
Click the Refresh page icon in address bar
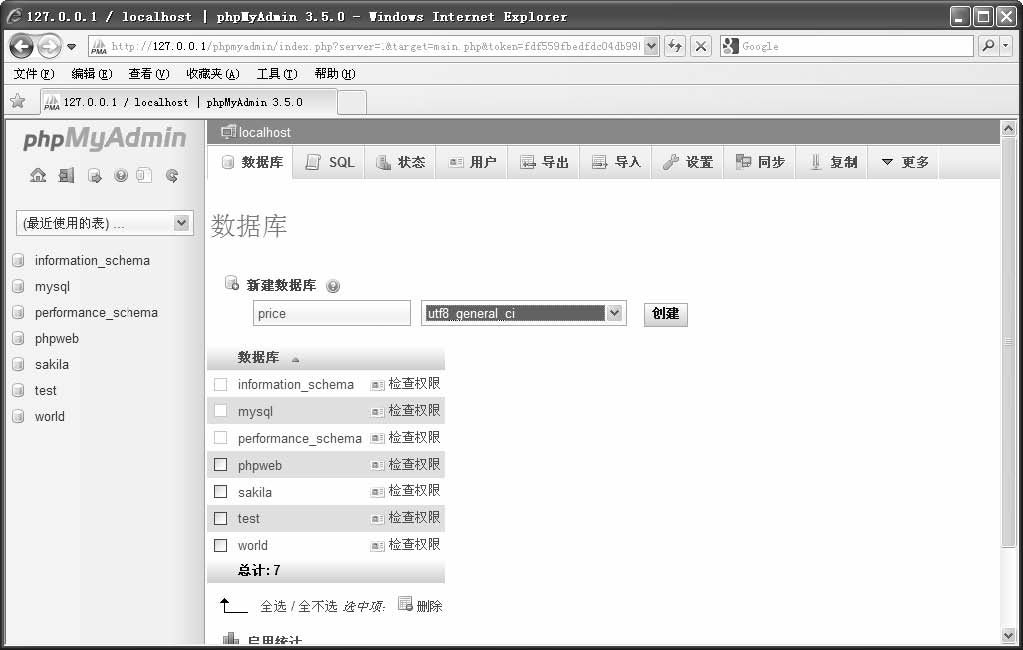pos(675,46)
